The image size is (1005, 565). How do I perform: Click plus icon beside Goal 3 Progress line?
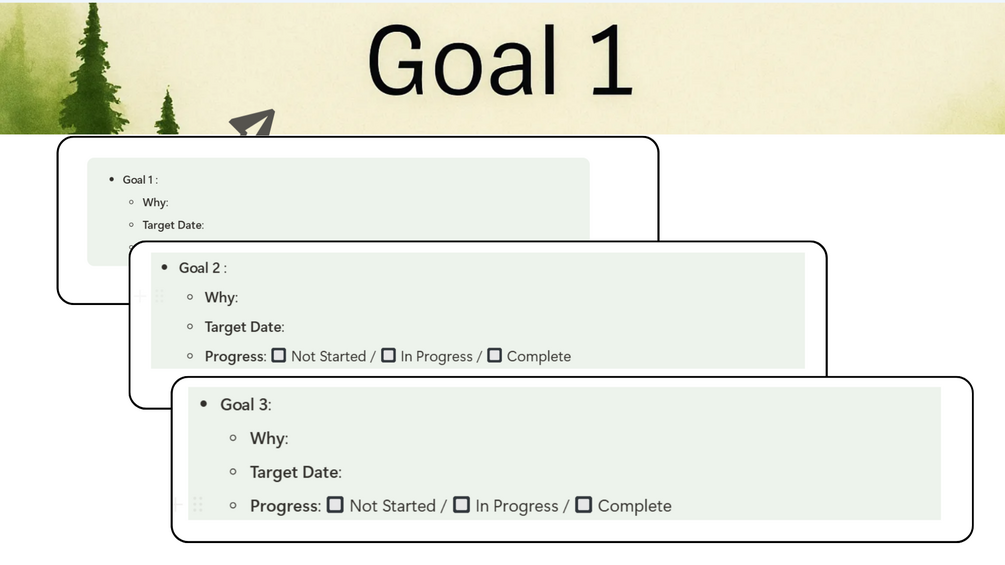click(179, 505)
